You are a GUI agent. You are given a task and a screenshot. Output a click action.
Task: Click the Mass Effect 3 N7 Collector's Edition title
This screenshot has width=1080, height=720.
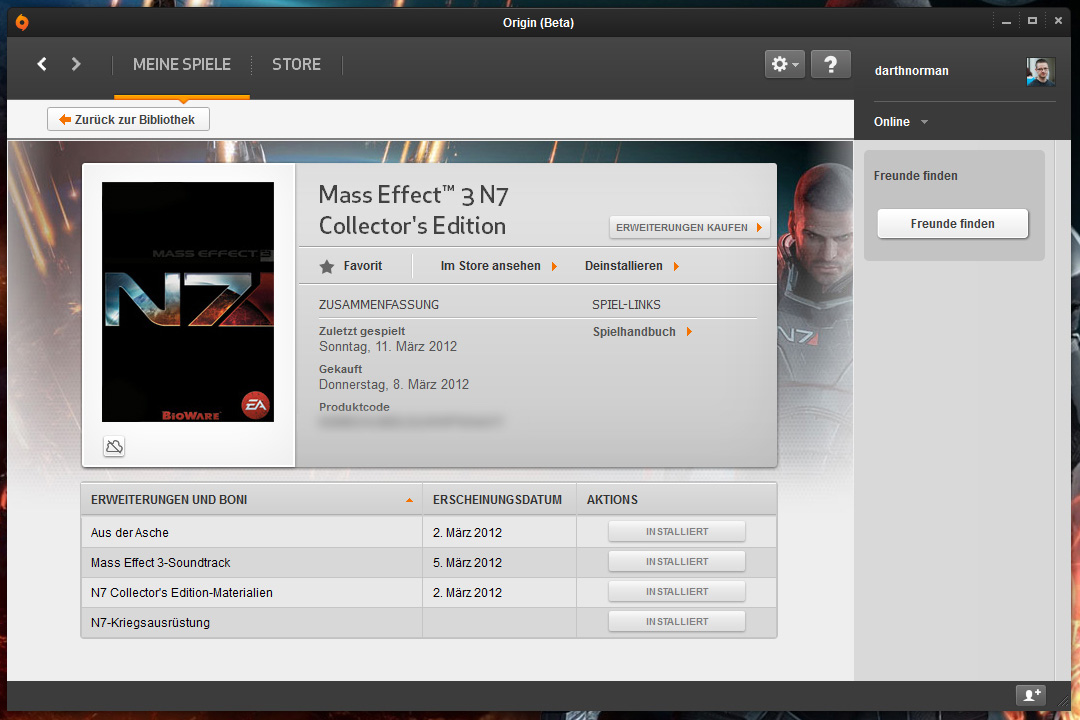[413, 210]
